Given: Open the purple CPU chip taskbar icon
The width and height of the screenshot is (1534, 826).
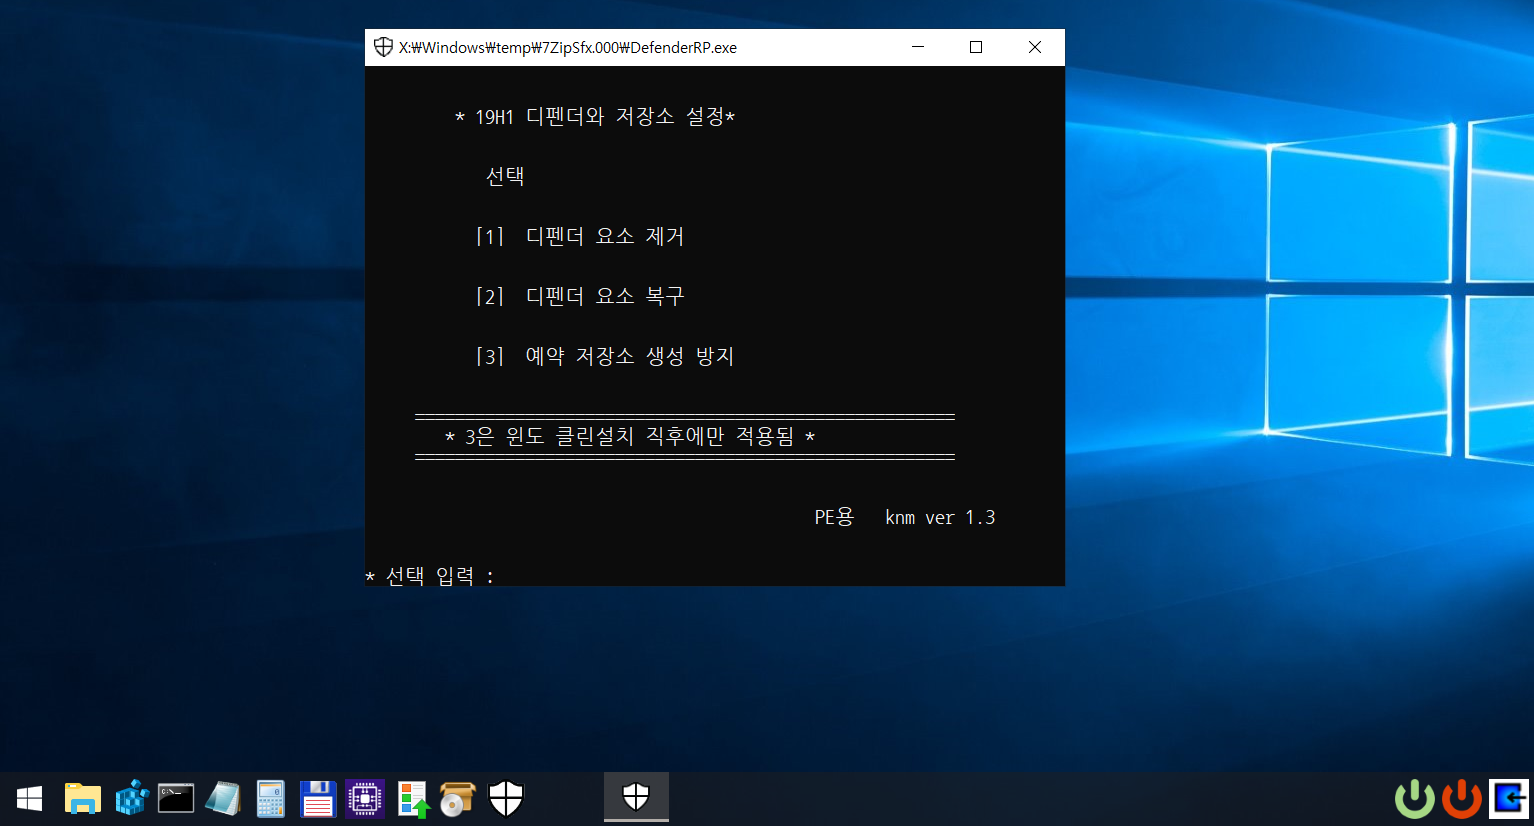Looking at the screenshot, I should pos(365,798).
